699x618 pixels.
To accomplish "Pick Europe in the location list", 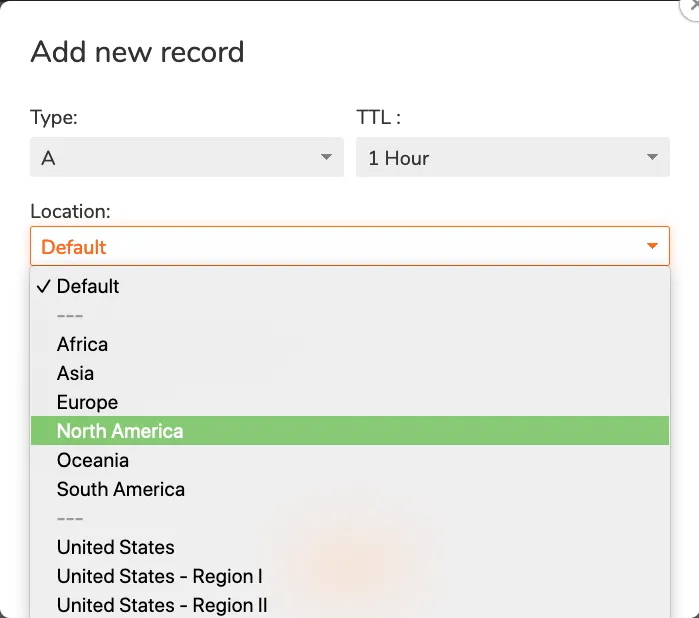I will tap(87, 403).
